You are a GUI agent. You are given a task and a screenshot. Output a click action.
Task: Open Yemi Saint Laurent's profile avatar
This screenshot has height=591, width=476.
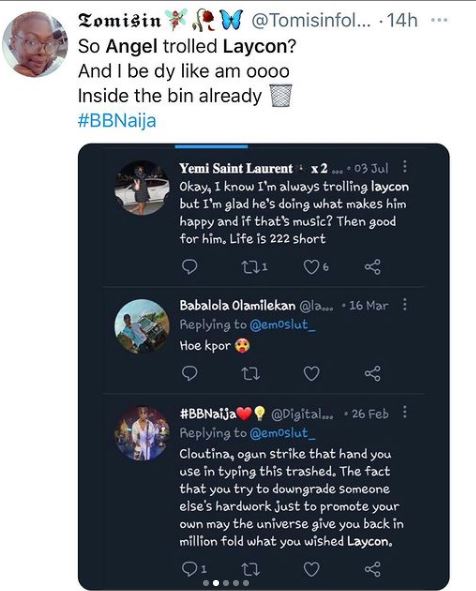click(142, 188)
